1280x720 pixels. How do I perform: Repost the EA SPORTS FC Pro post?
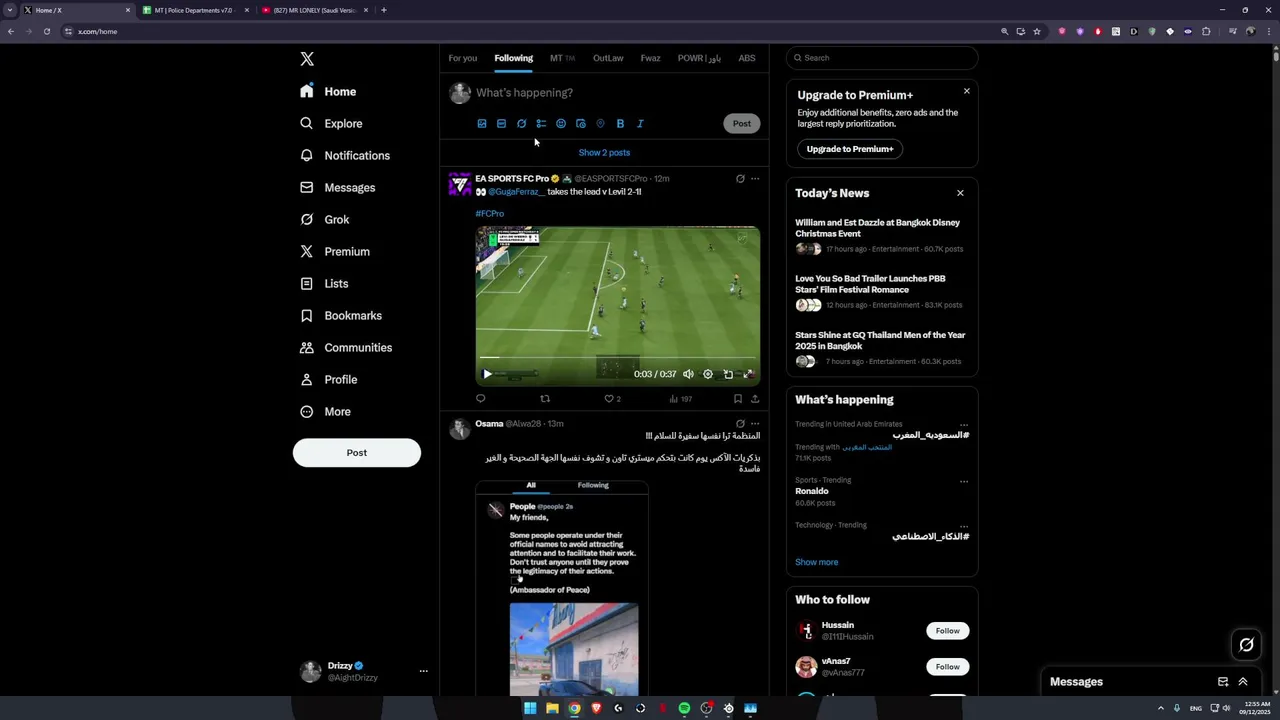(545, 399)
